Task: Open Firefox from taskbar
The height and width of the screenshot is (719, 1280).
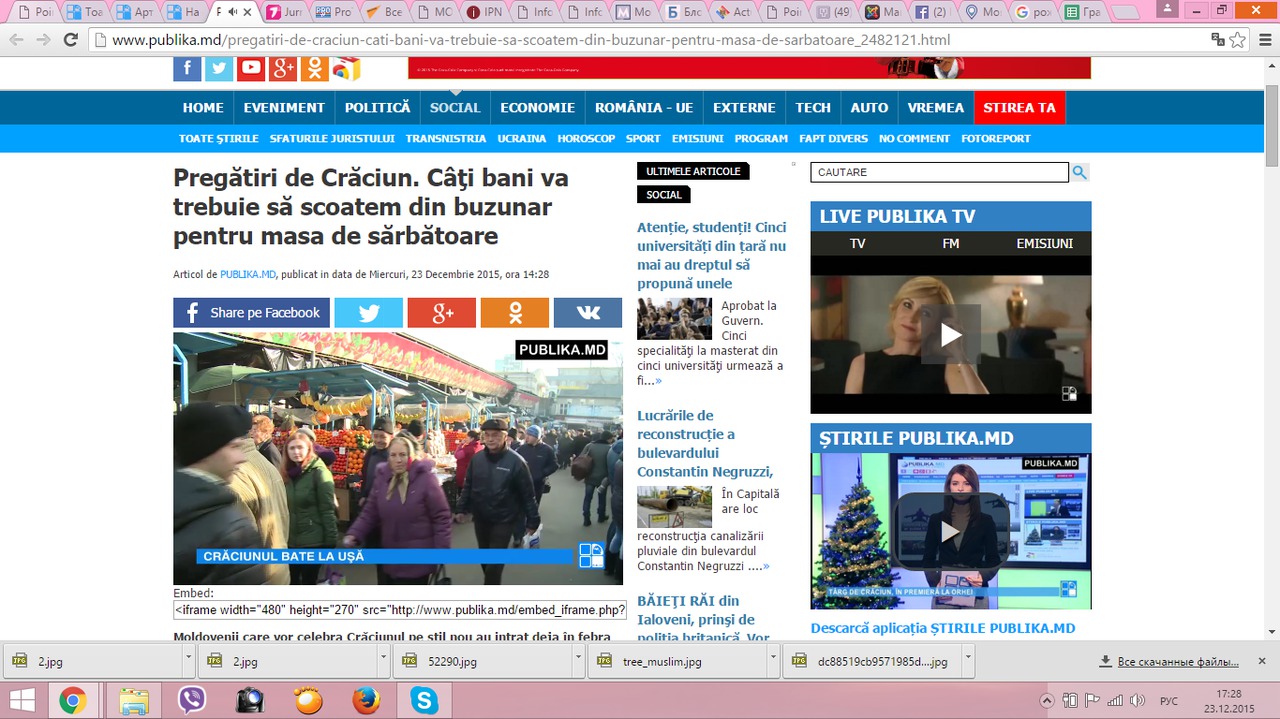Action: point(366,700)
